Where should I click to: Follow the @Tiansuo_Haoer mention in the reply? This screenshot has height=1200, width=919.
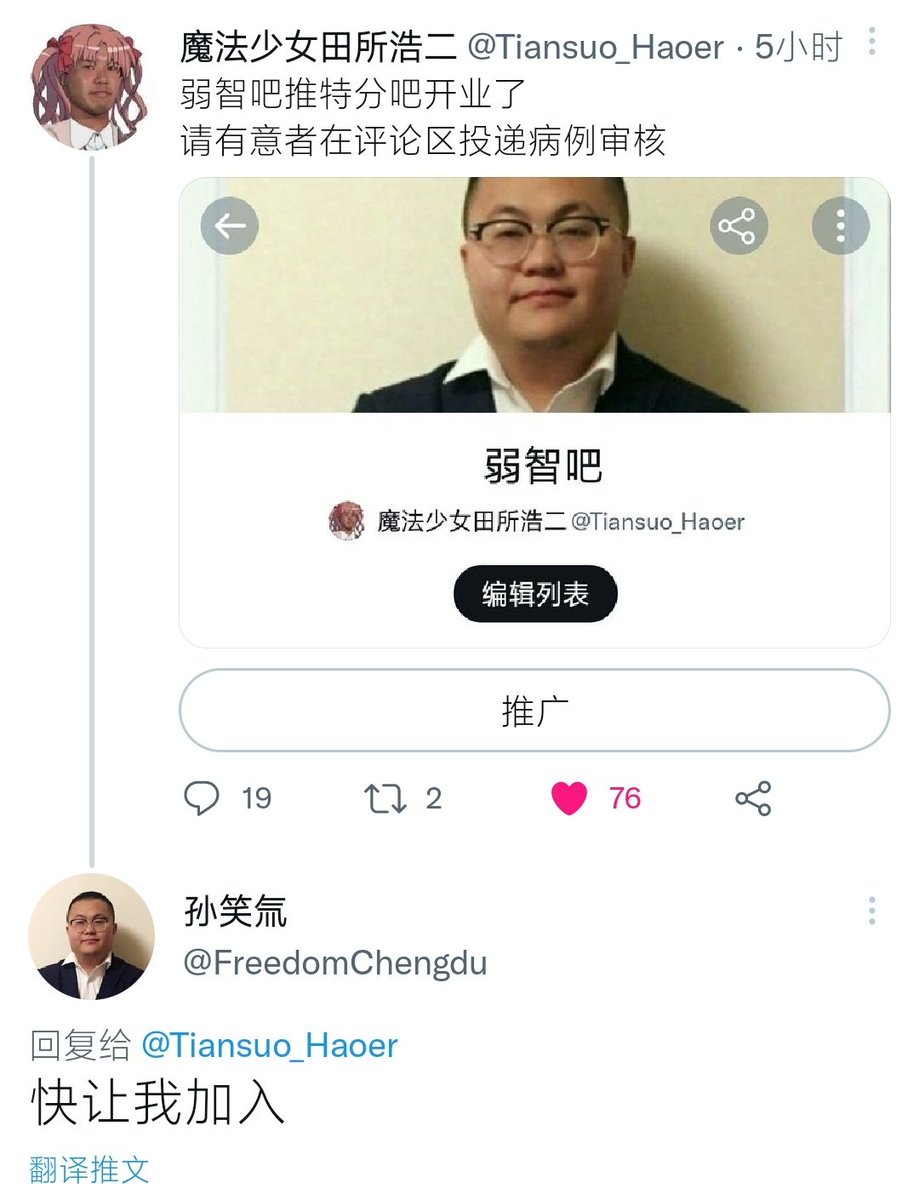[x=269, y=1045]
